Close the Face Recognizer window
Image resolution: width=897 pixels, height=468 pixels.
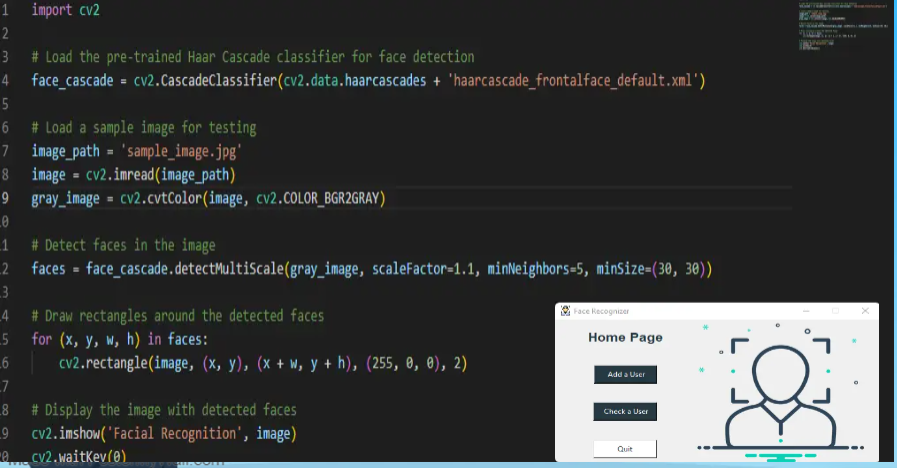pyautogui.click(x=865, y=311)
